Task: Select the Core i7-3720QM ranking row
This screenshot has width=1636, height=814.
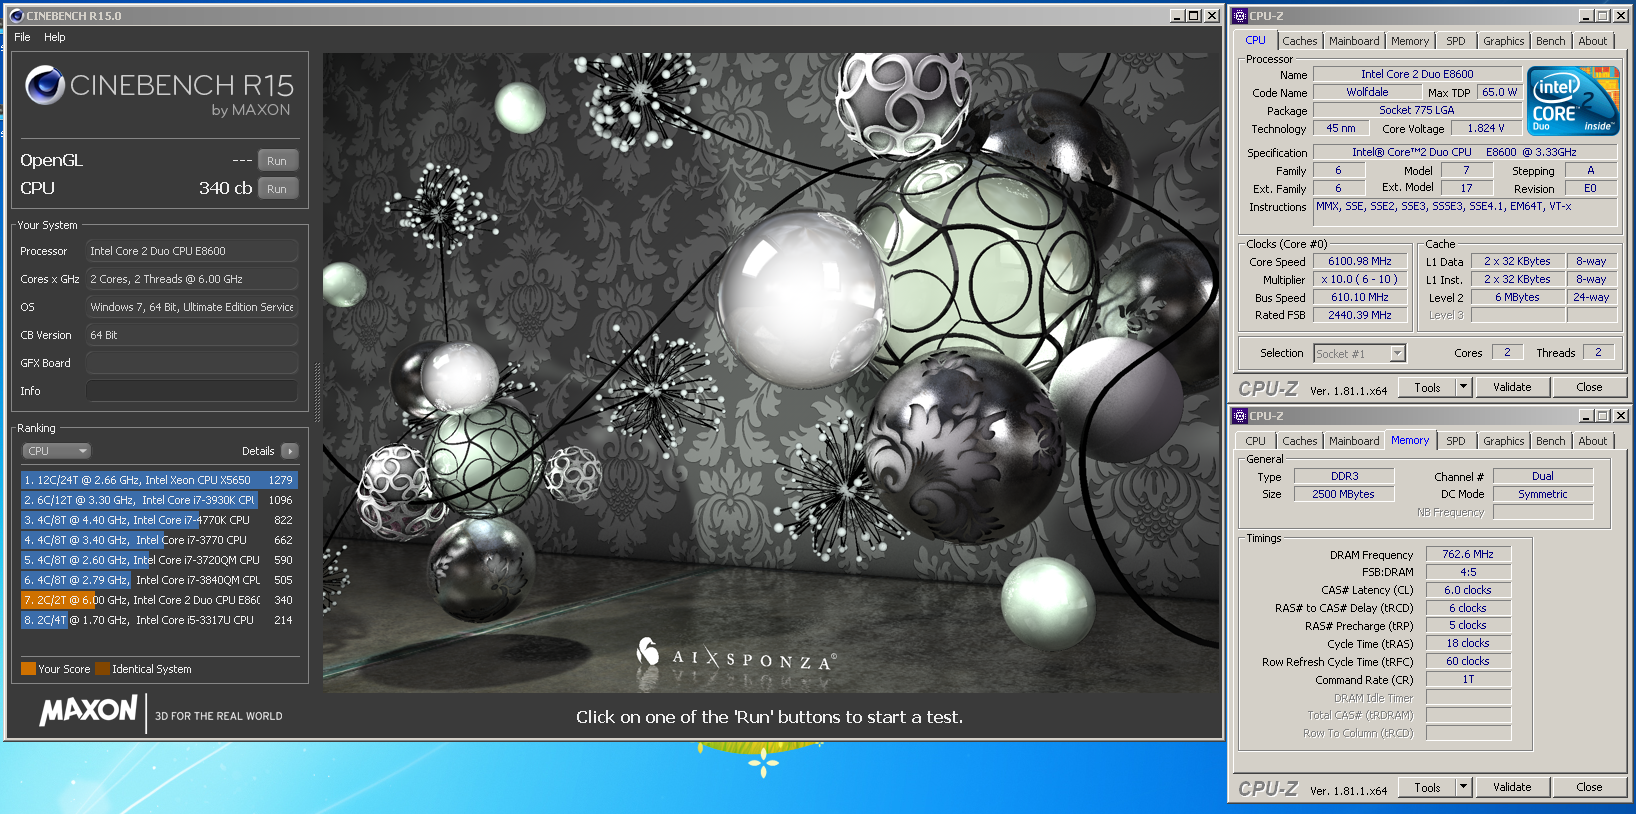Action: click(159, 560)
